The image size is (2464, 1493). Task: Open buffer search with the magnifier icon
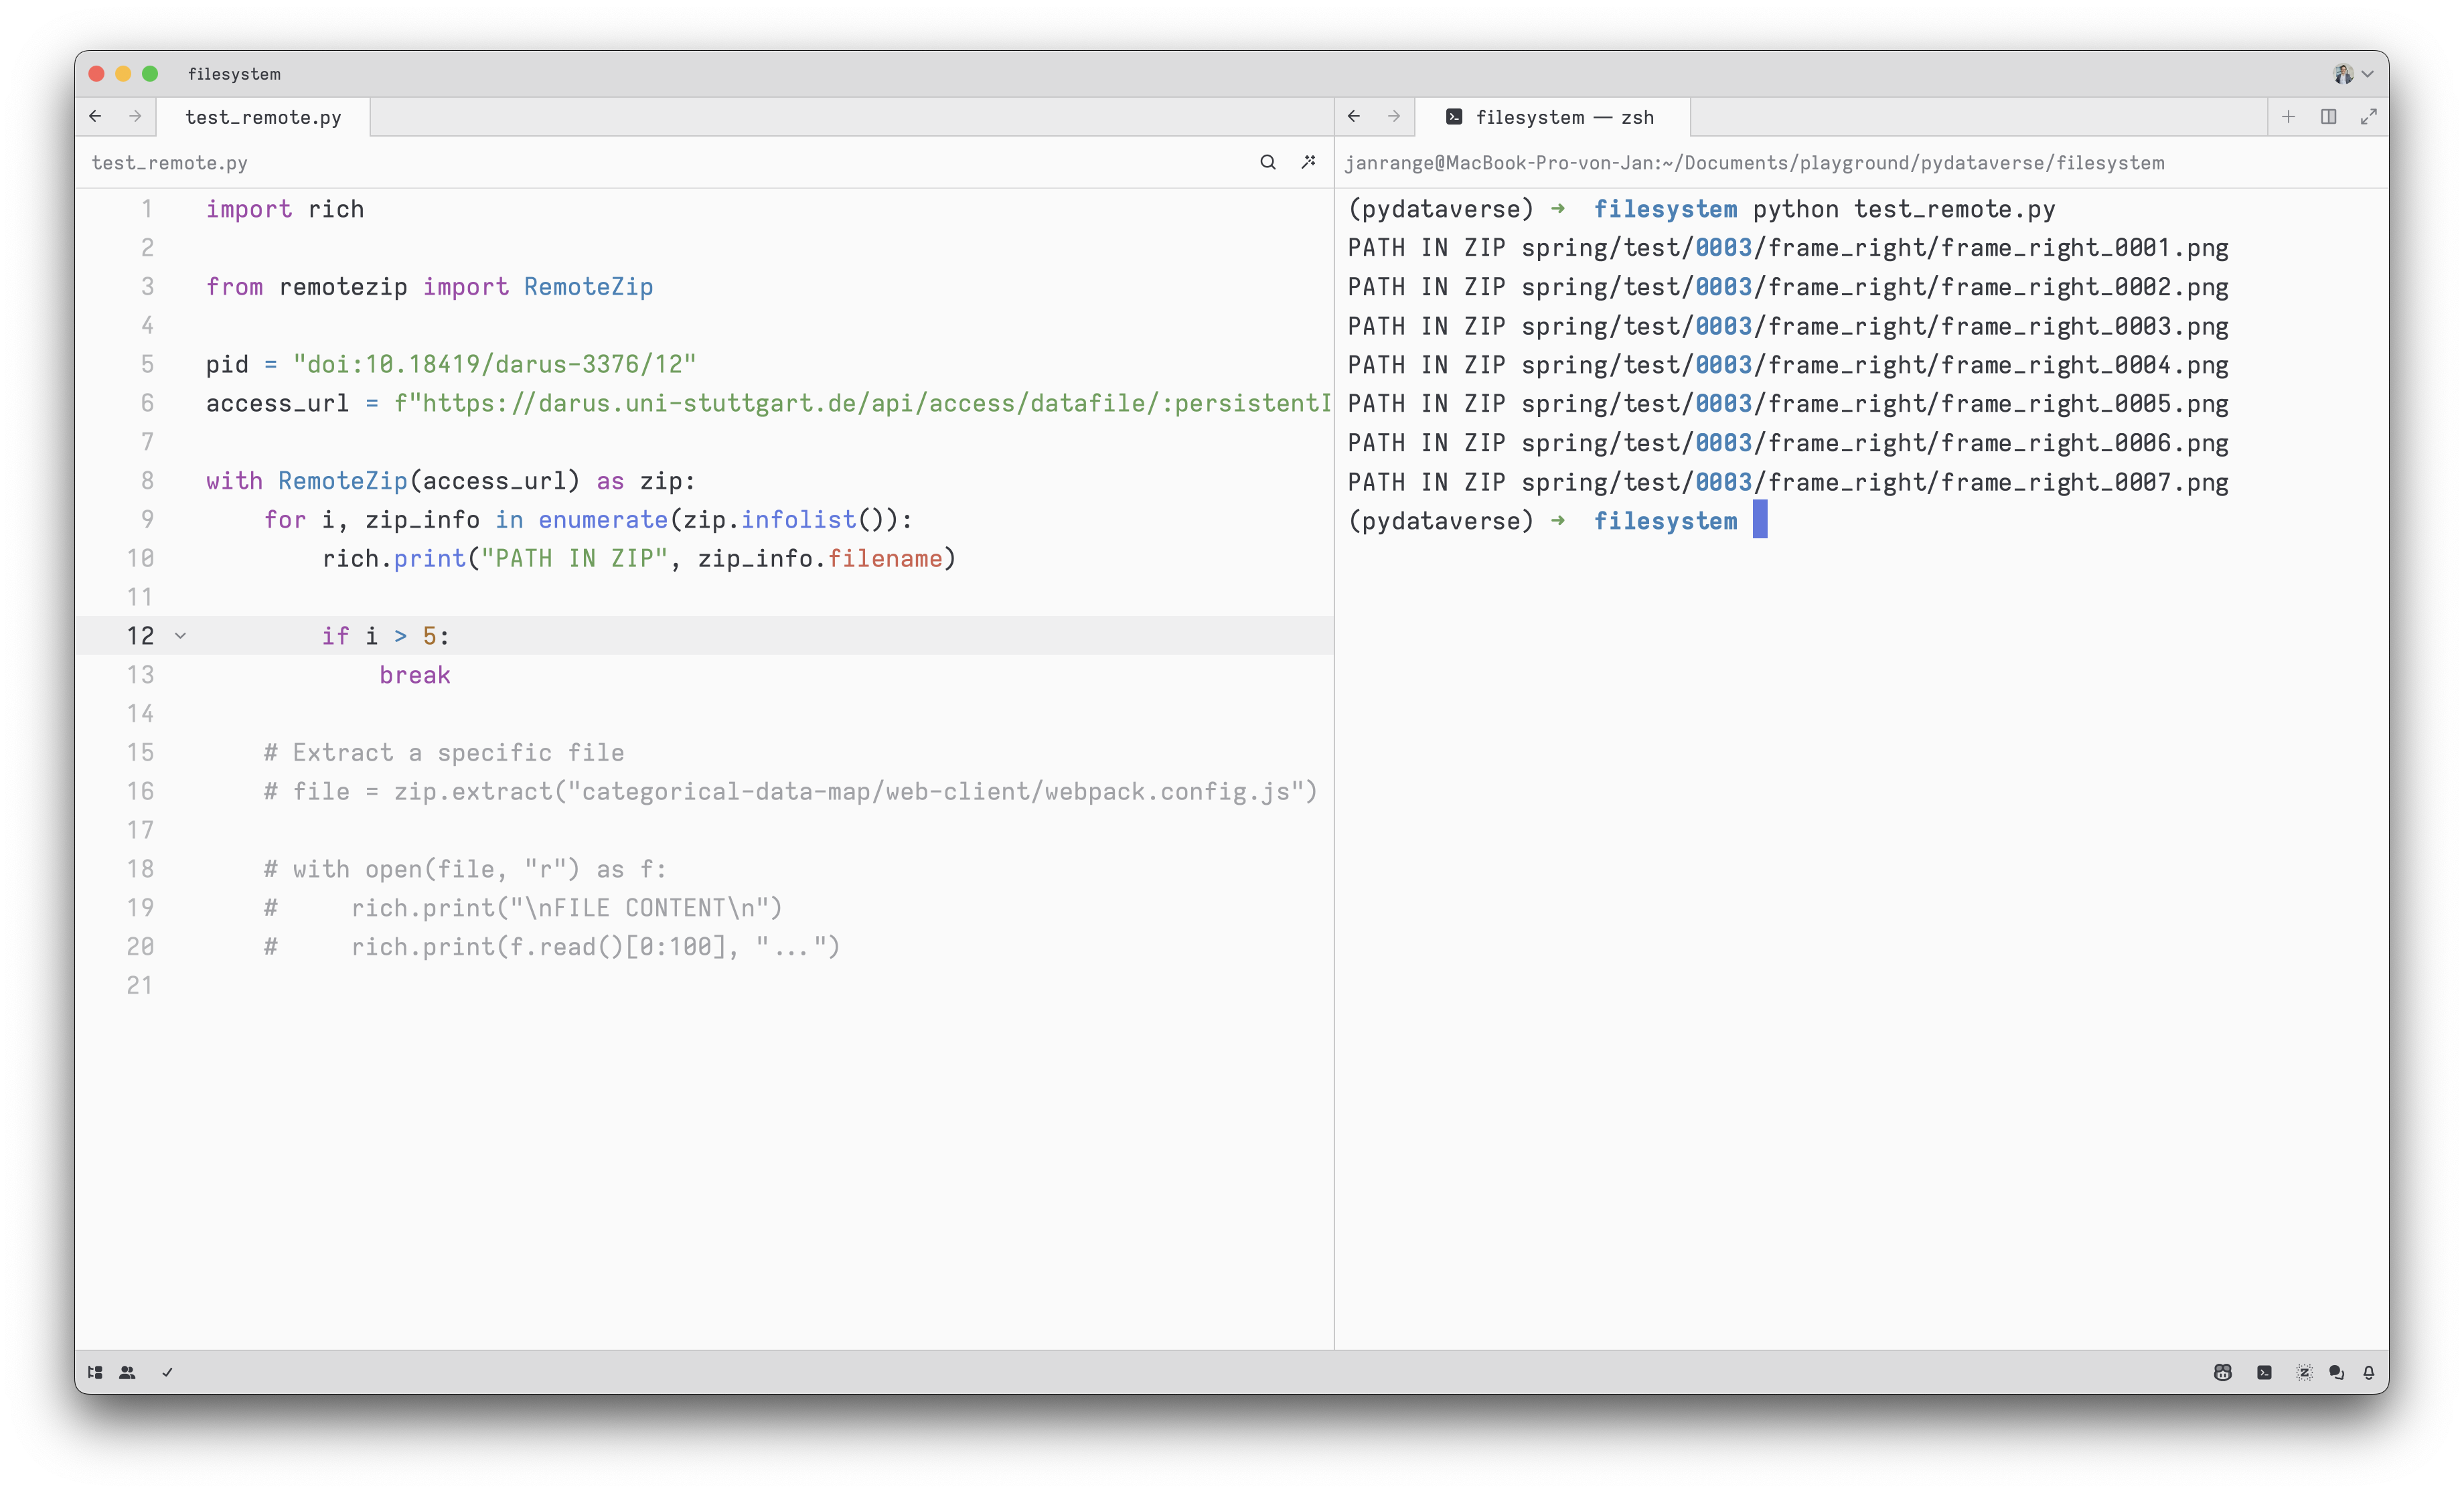tap(1267, 162)
